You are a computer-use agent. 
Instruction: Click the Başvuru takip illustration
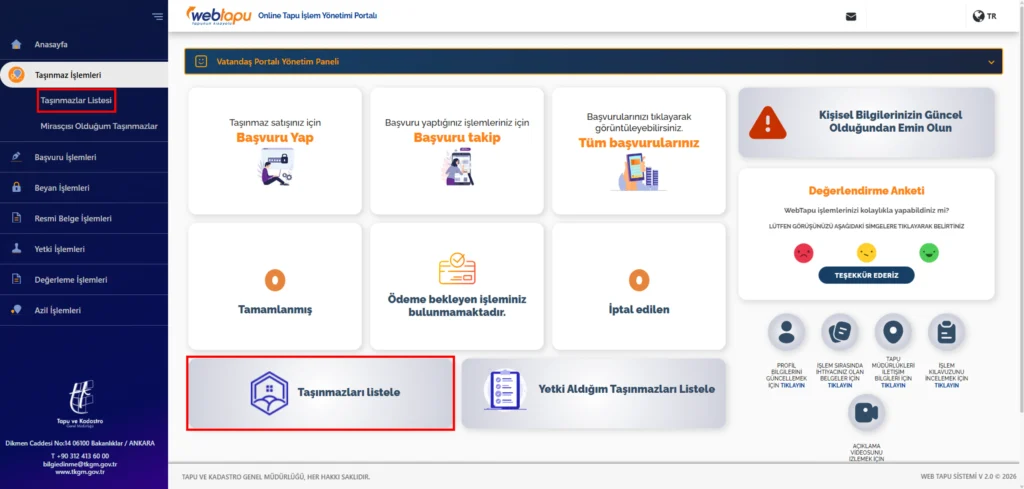click(457, 167)
